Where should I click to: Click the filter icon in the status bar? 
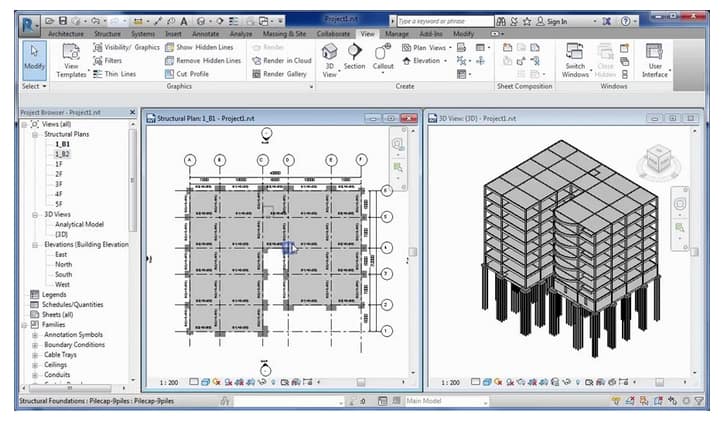(699, 401)
